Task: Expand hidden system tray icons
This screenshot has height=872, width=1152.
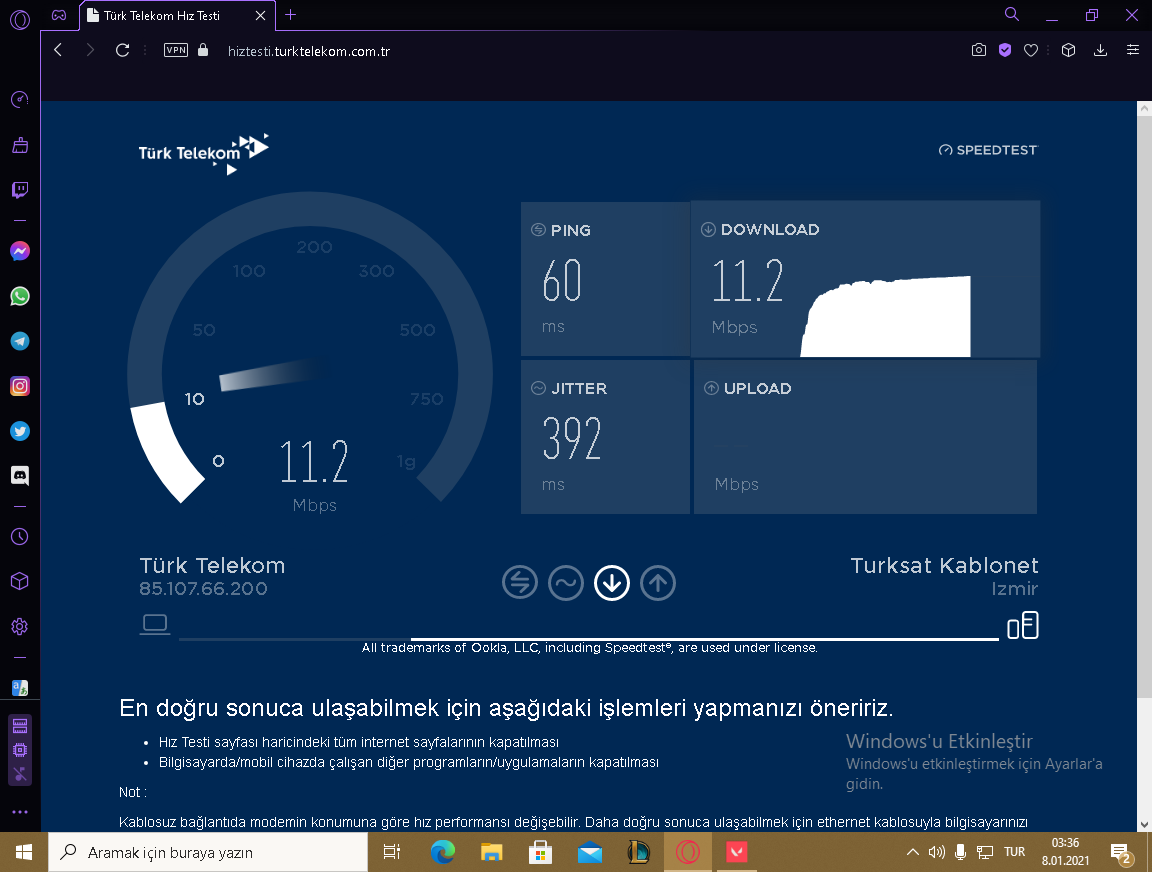Action: pyautogui.click(x=912, y=852)
